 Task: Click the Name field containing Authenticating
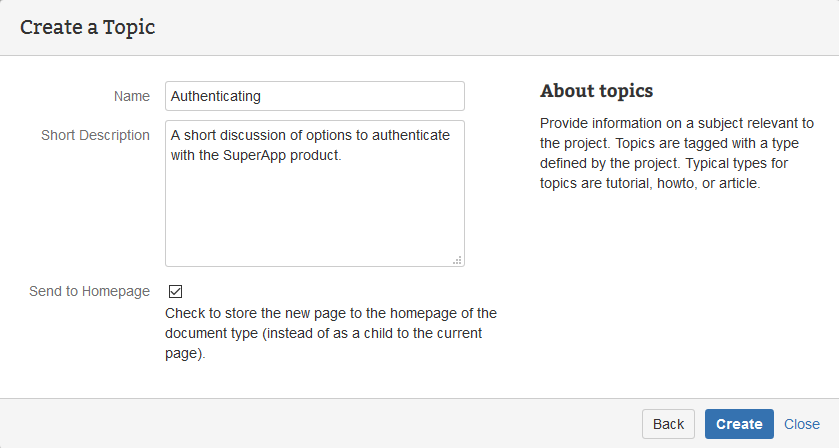click(x=314, y=96)
